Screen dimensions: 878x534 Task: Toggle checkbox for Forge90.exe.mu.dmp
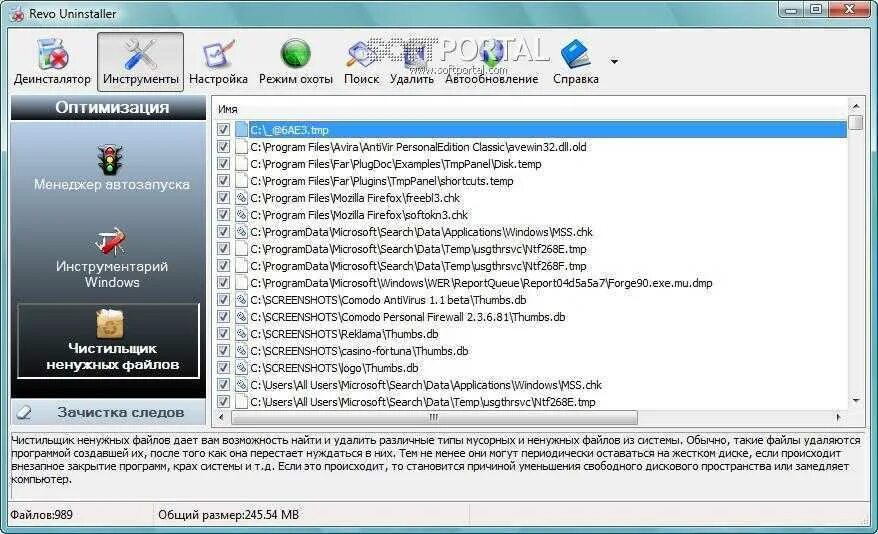tap(223, 283)
